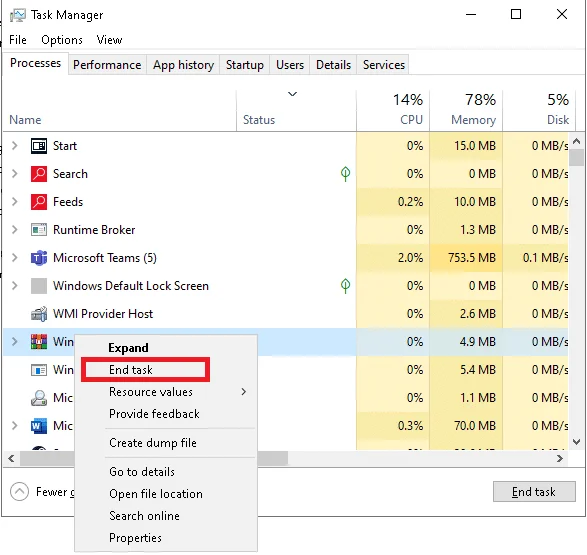Viewport: 587px width, 555px height.
Task: Click the sort chevron above the Status column
Action: [292, 94]
